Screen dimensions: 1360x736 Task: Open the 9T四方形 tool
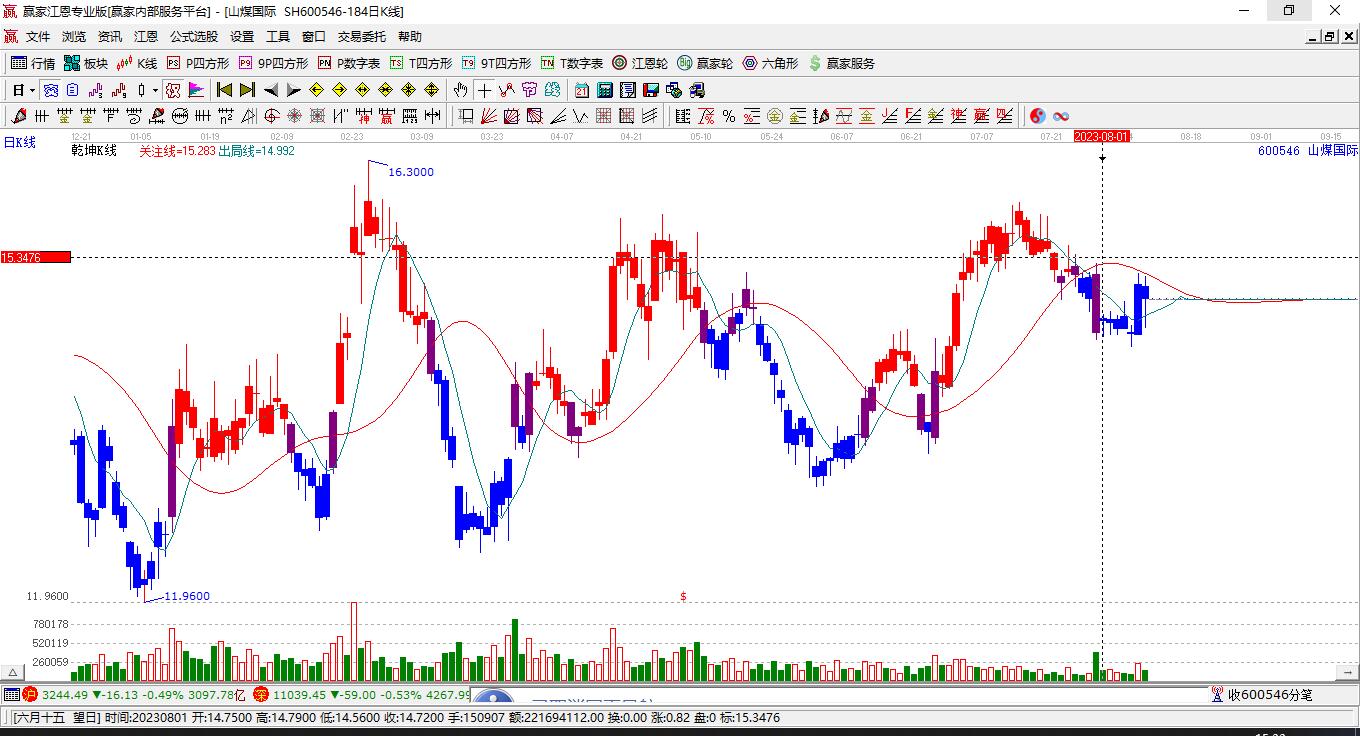(x=495, y=63)
